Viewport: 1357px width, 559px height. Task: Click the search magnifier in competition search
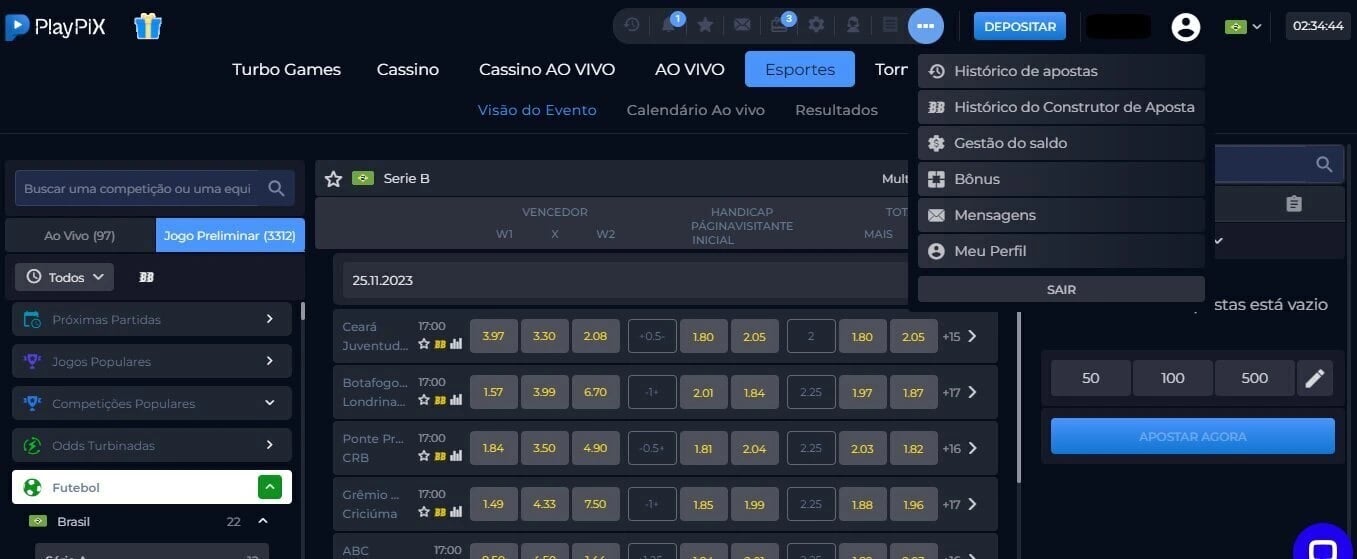coord(277,188)
